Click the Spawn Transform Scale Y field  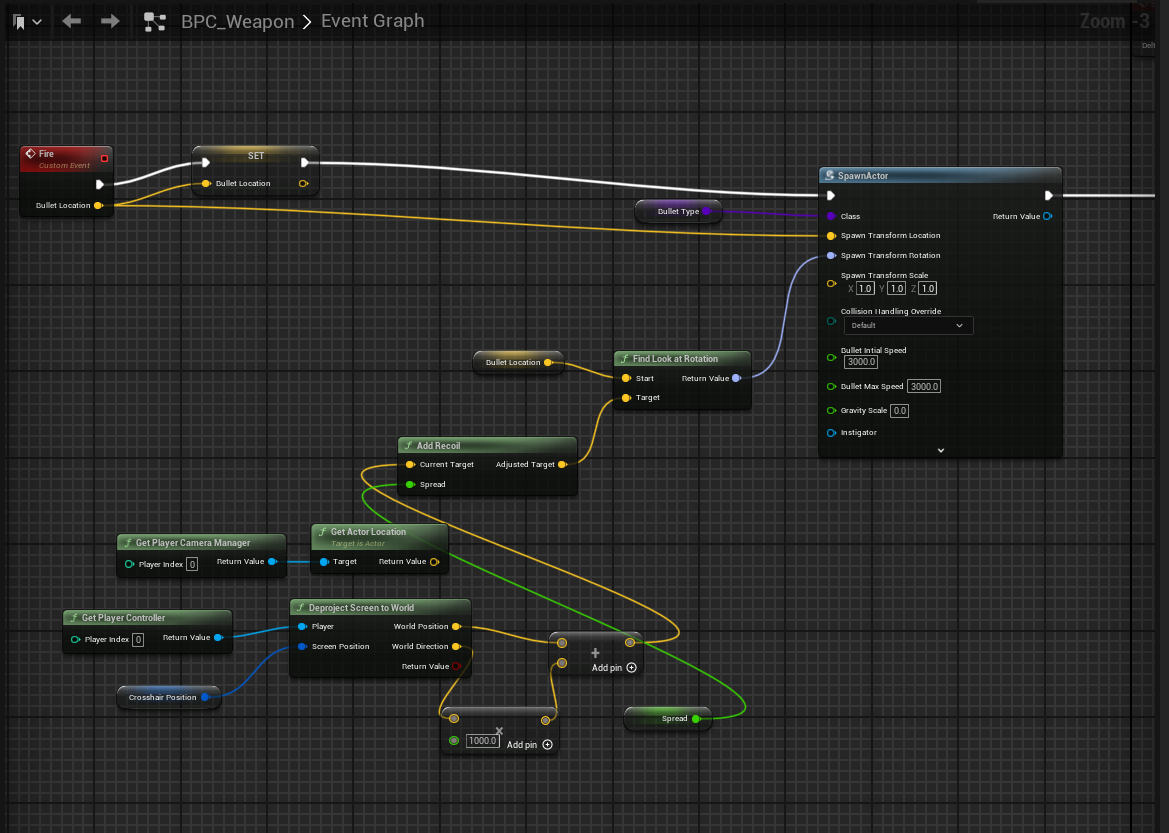[x=896, y=289]
